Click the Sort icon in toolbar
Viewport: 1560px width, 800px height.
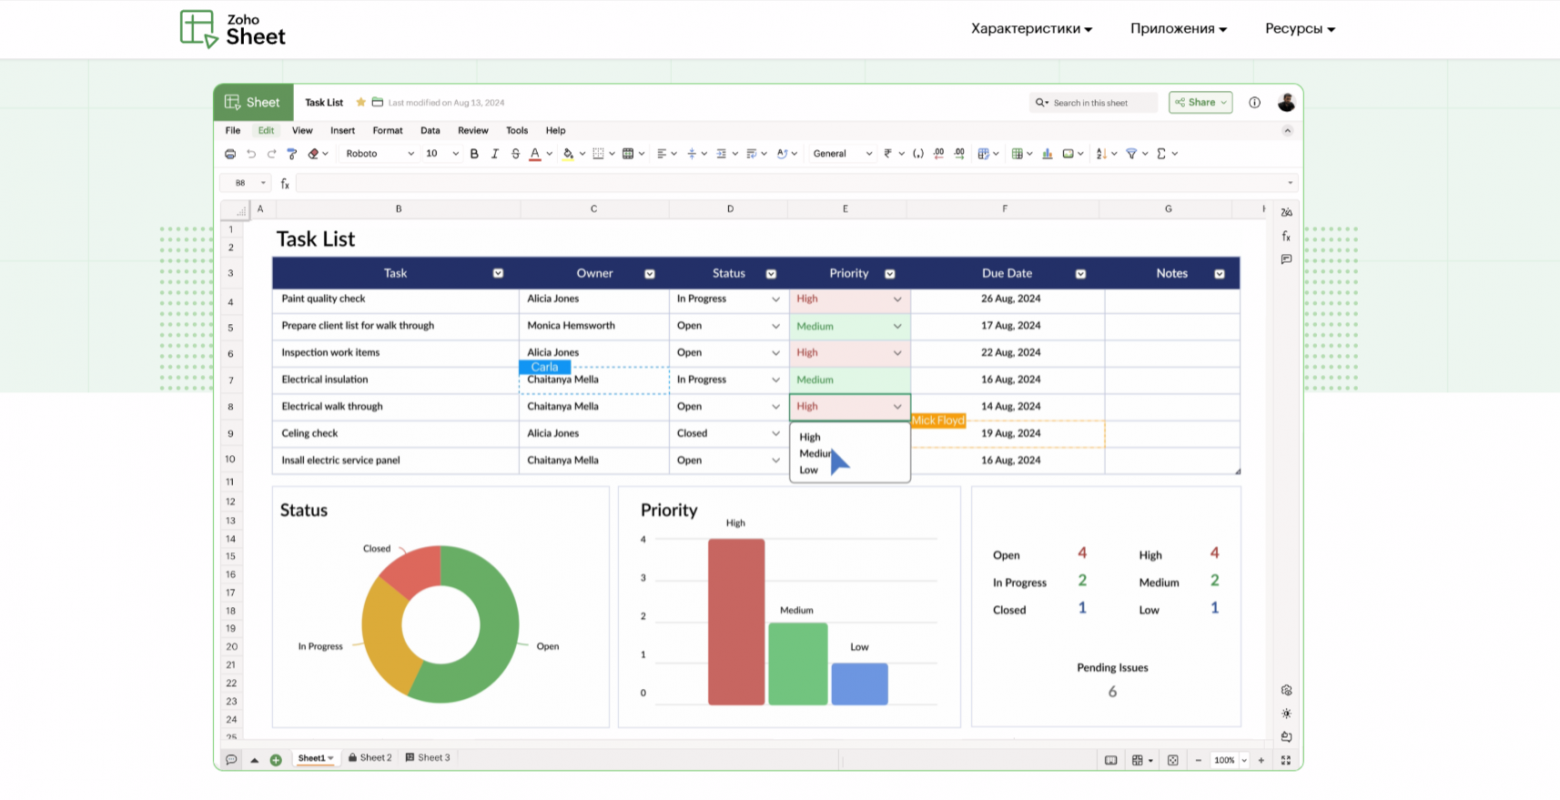coord(1101,154)
